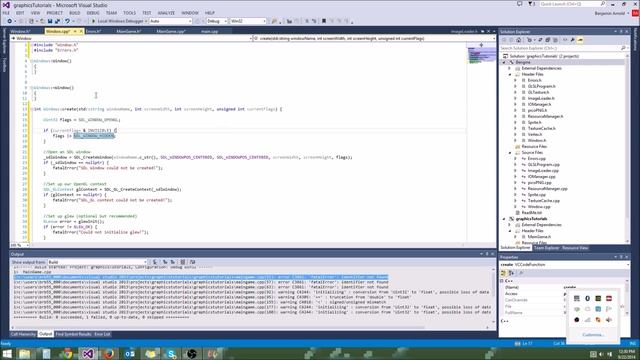Click the Home icon in Solution Explorer
This screenshot has width=640, height=360.
[x=518, y=40]
